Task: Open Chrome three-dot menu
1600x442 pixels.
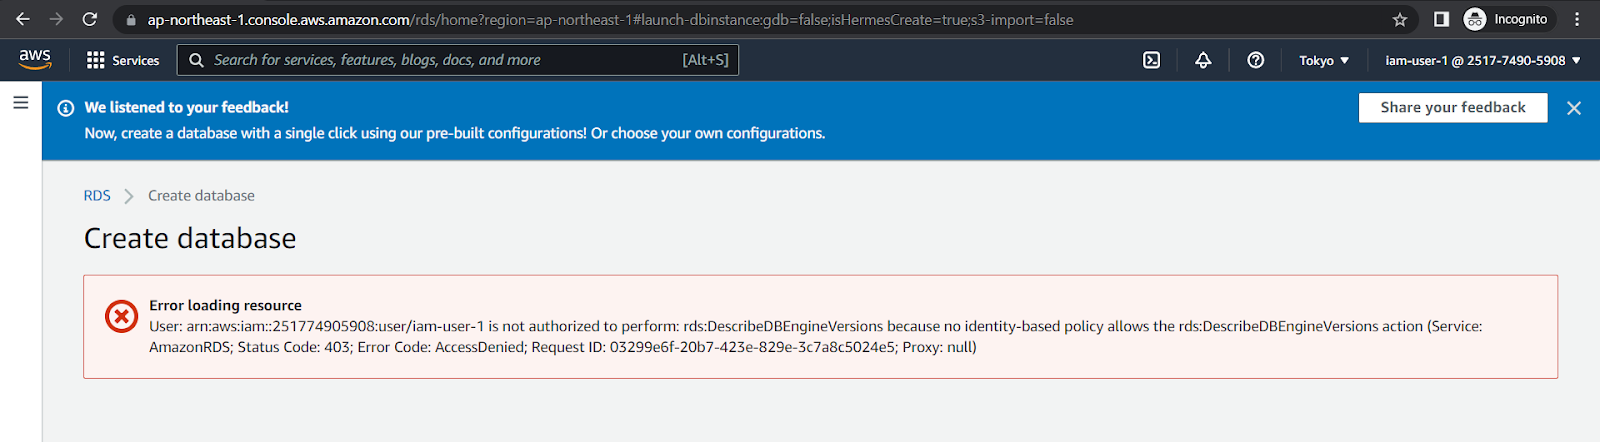Action: coord(1577,19)
